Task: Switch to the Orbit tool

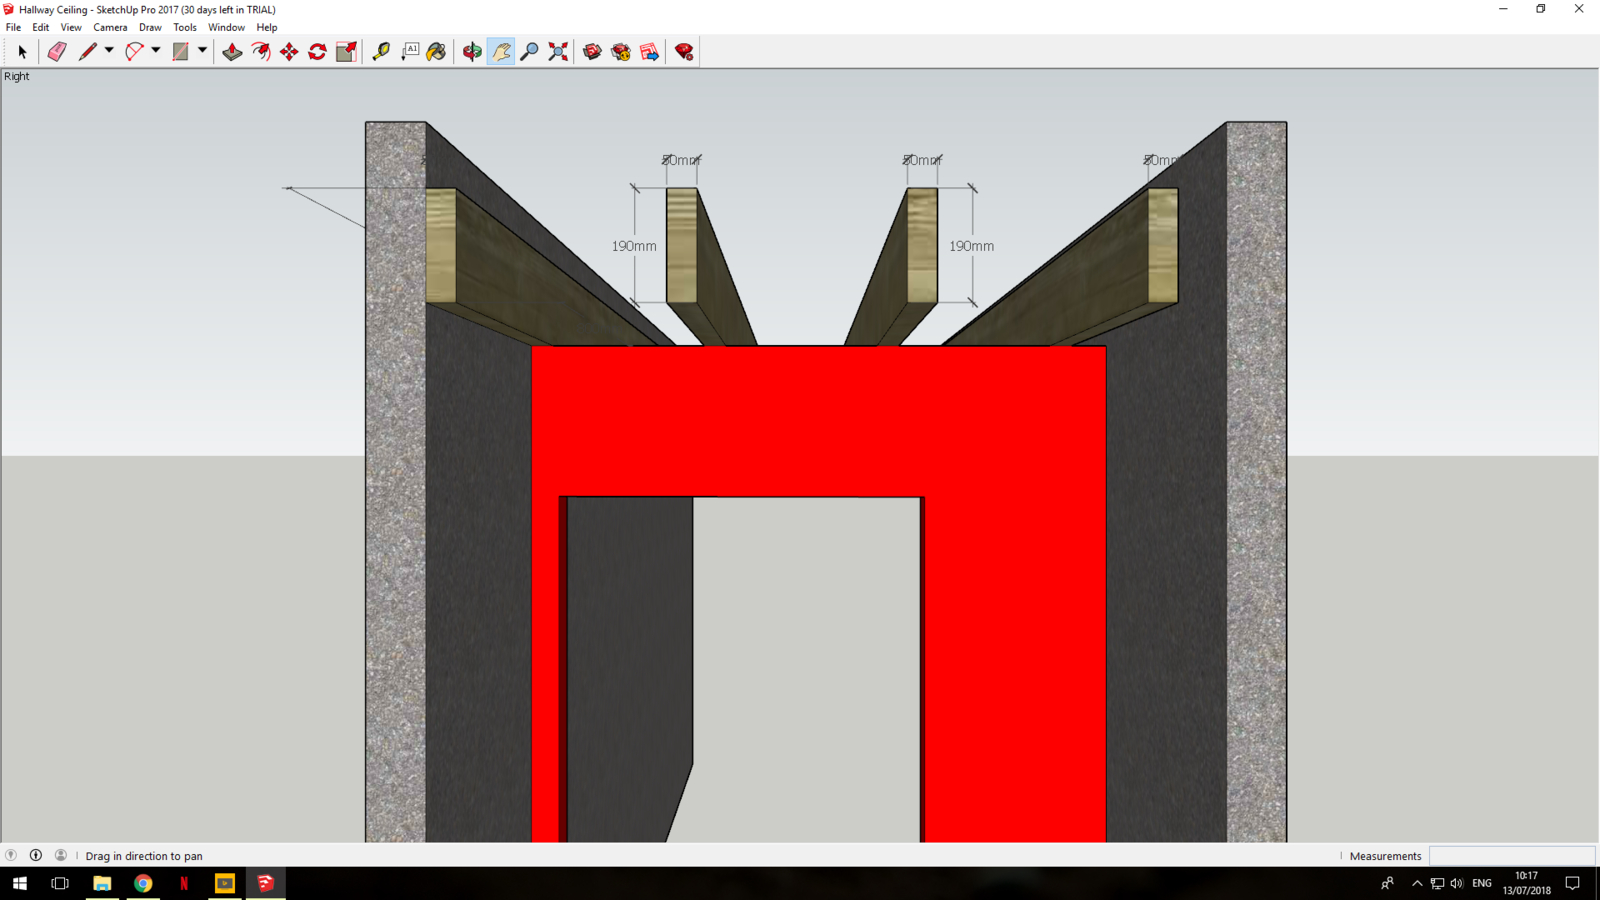Action: [470, 51]
